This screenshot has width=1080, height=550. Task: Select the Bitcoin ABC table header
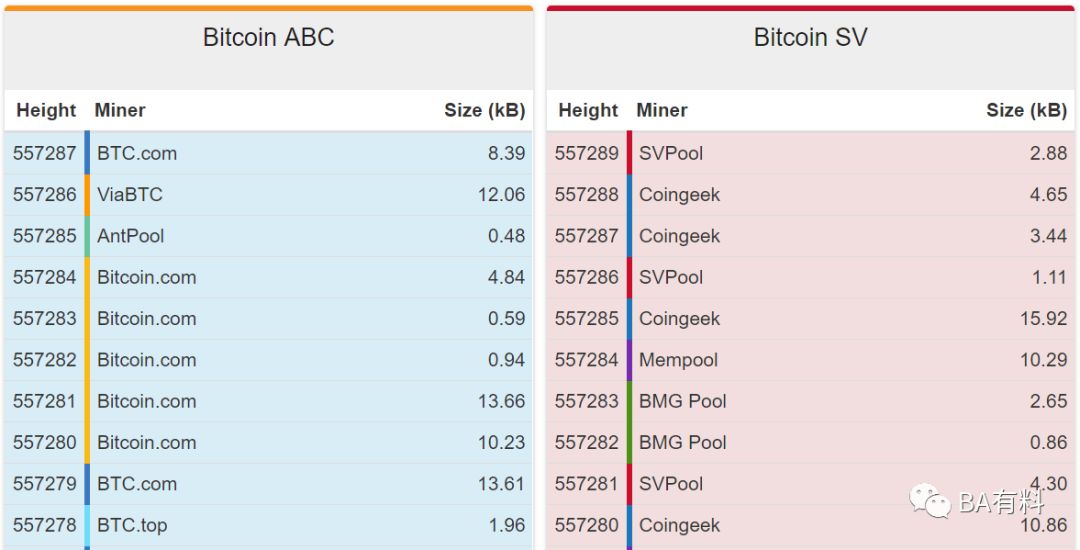(x=269, y=37)
